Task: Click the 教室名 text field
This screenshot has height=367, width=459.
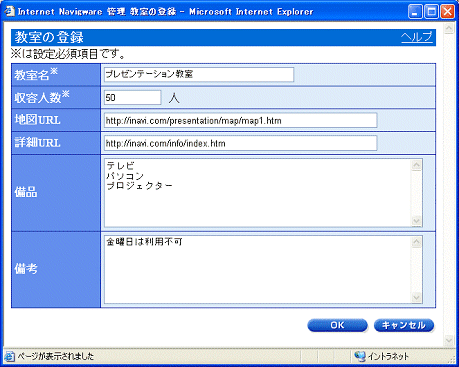Action: (x=199, y=74)
